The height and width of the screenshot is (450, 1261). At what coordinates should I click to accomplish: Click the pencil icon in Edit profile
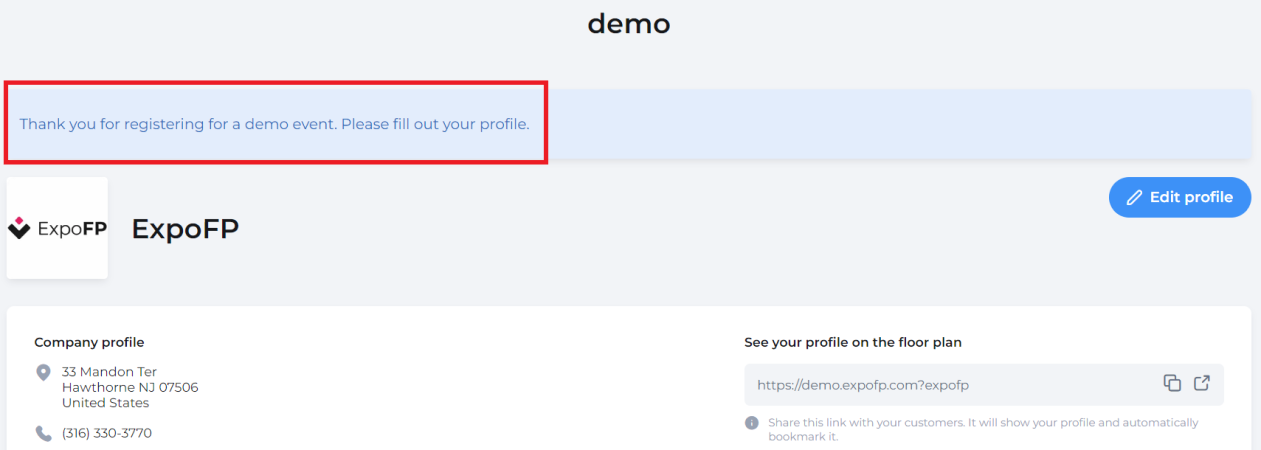1134,198
